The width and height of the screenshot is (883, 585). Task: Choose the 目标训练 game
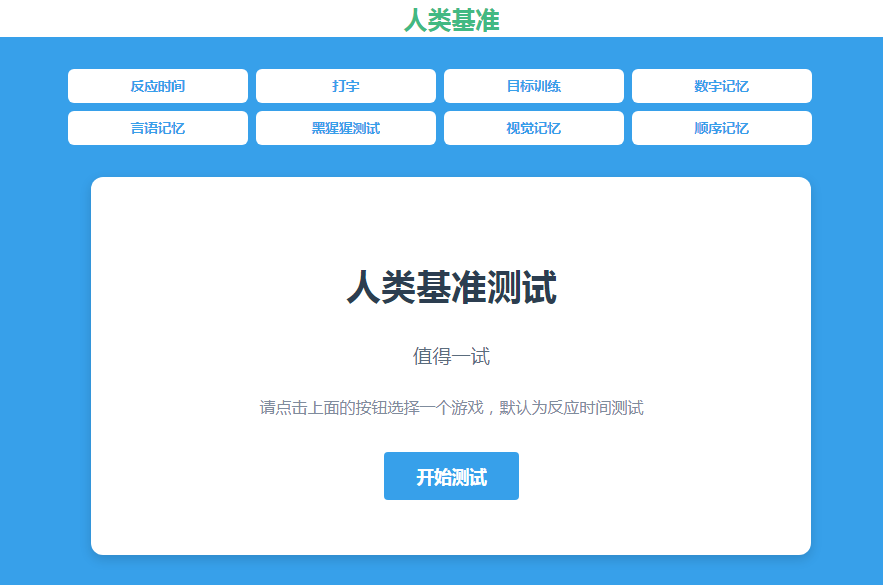[x=533, y=86]
